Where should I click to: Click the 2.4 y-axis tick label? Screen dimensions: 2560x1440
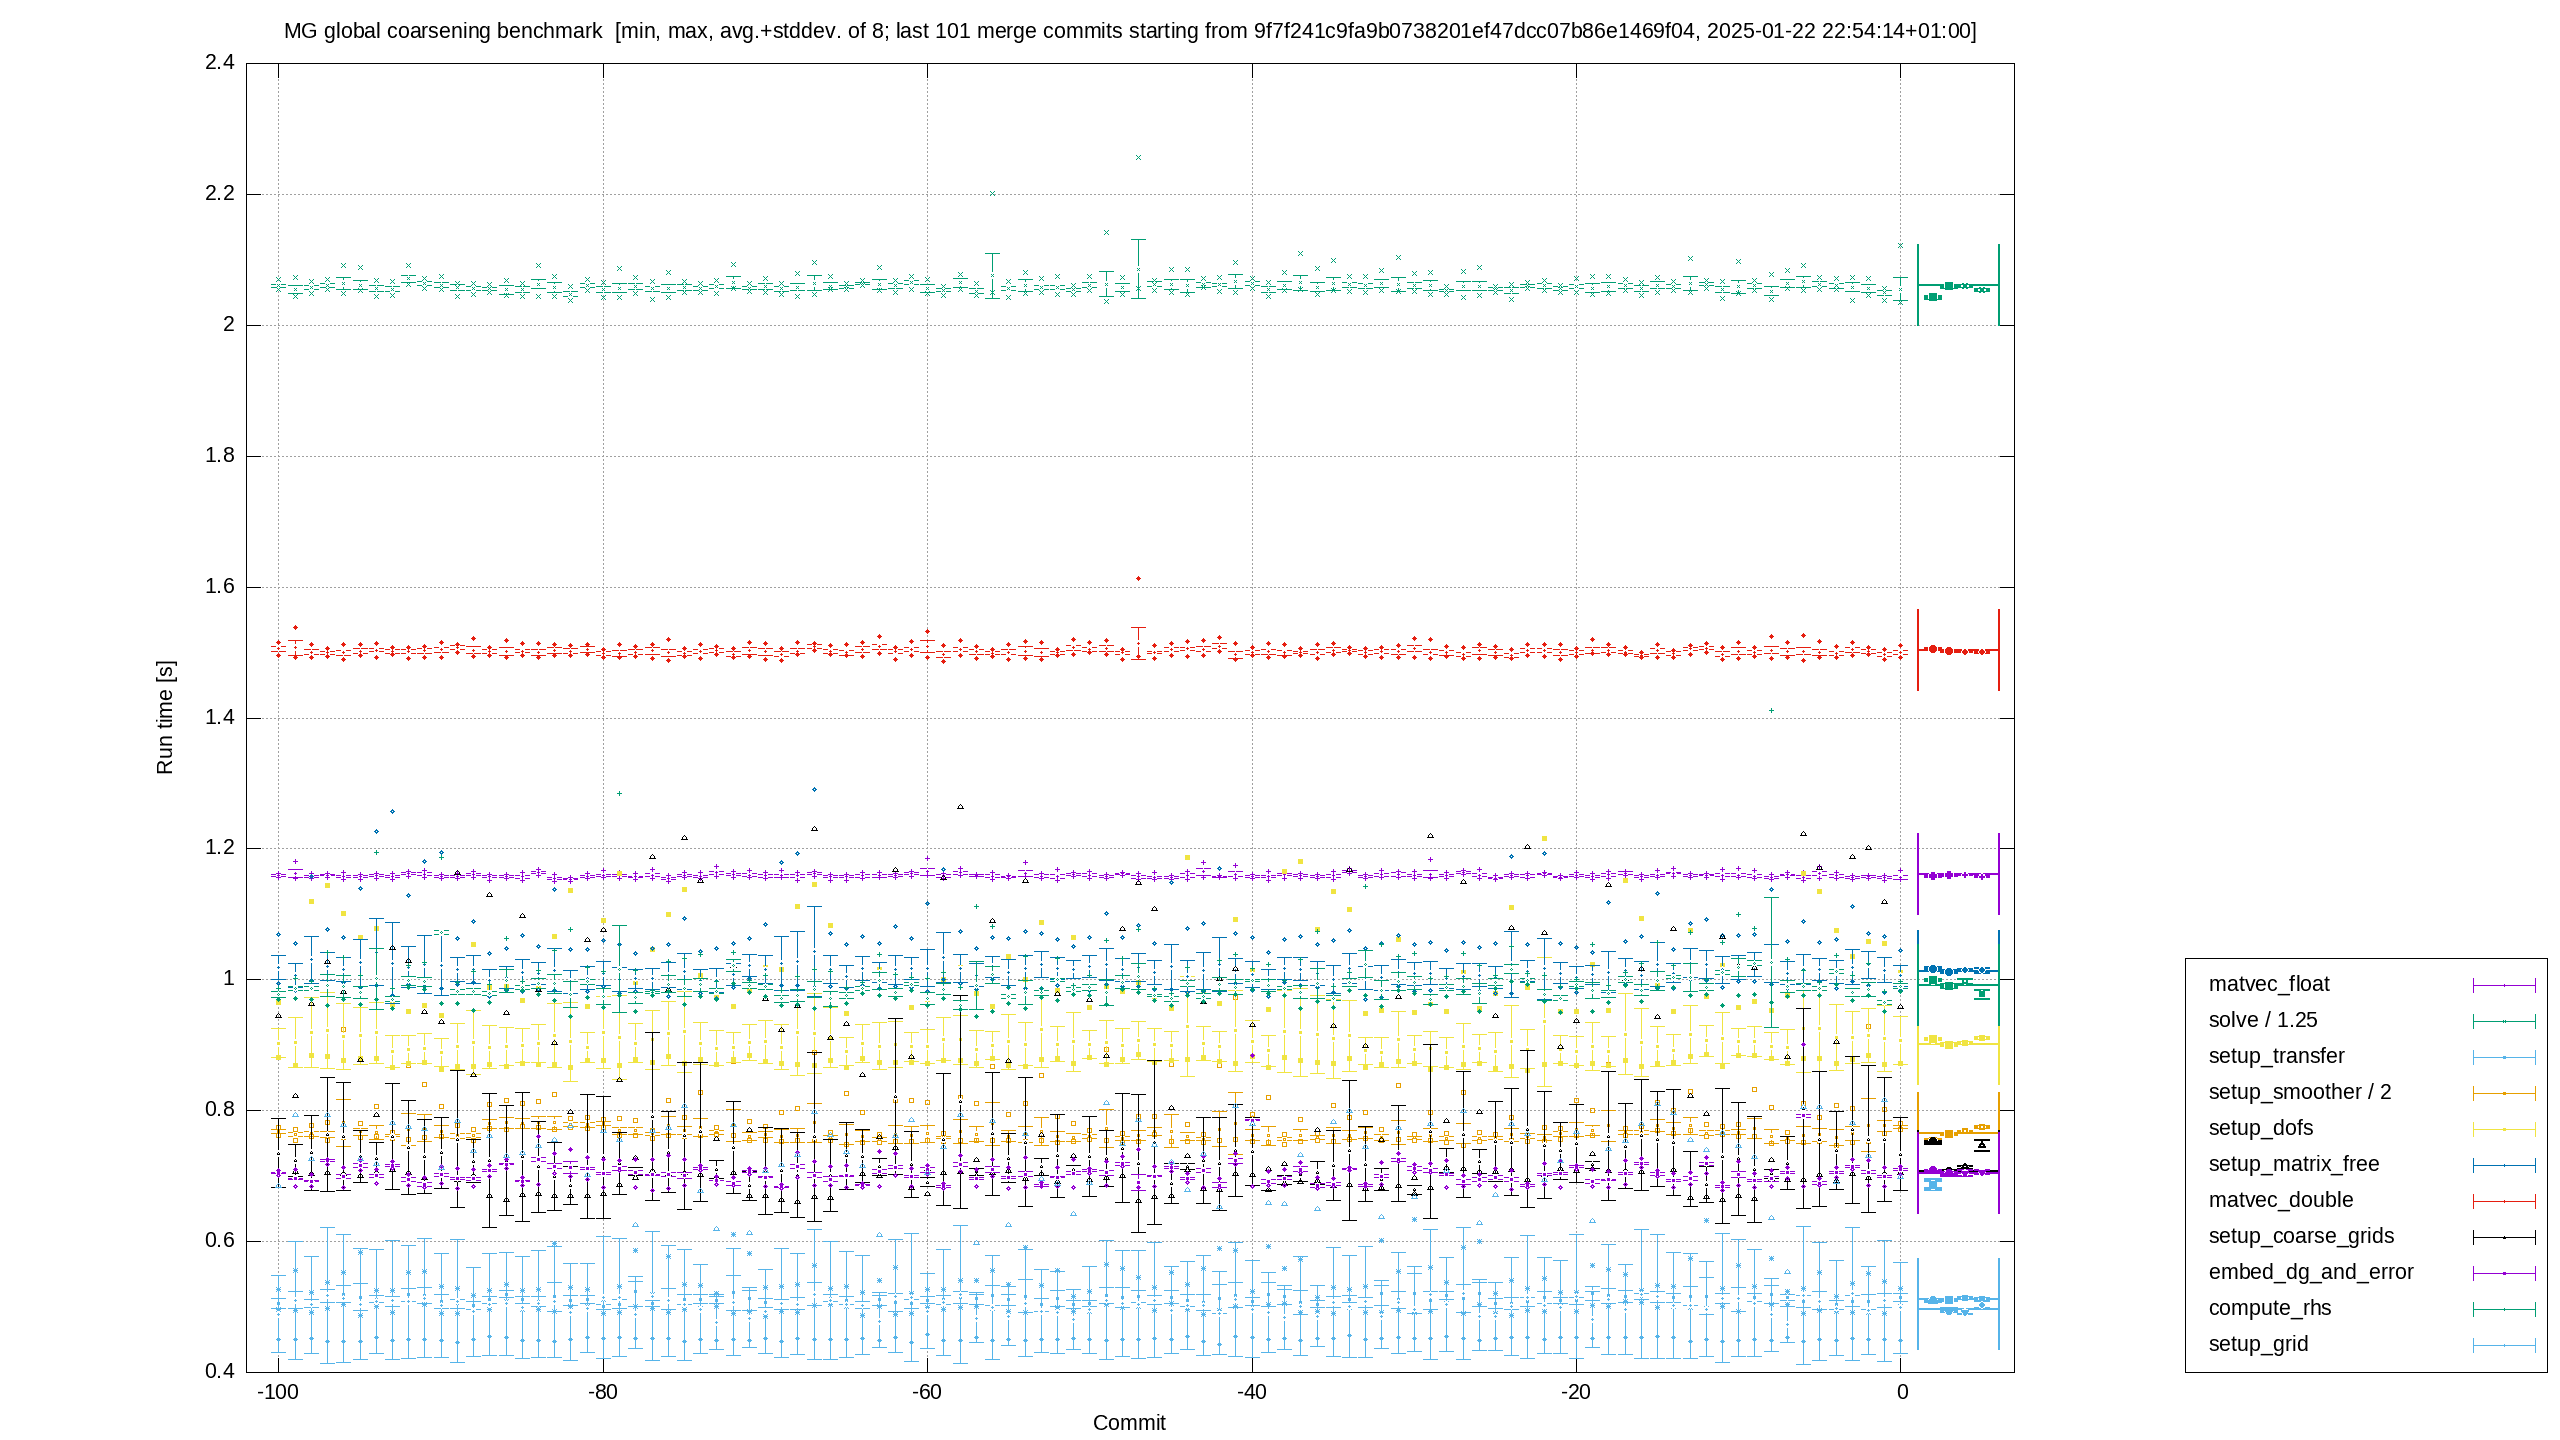pos(220,62)
